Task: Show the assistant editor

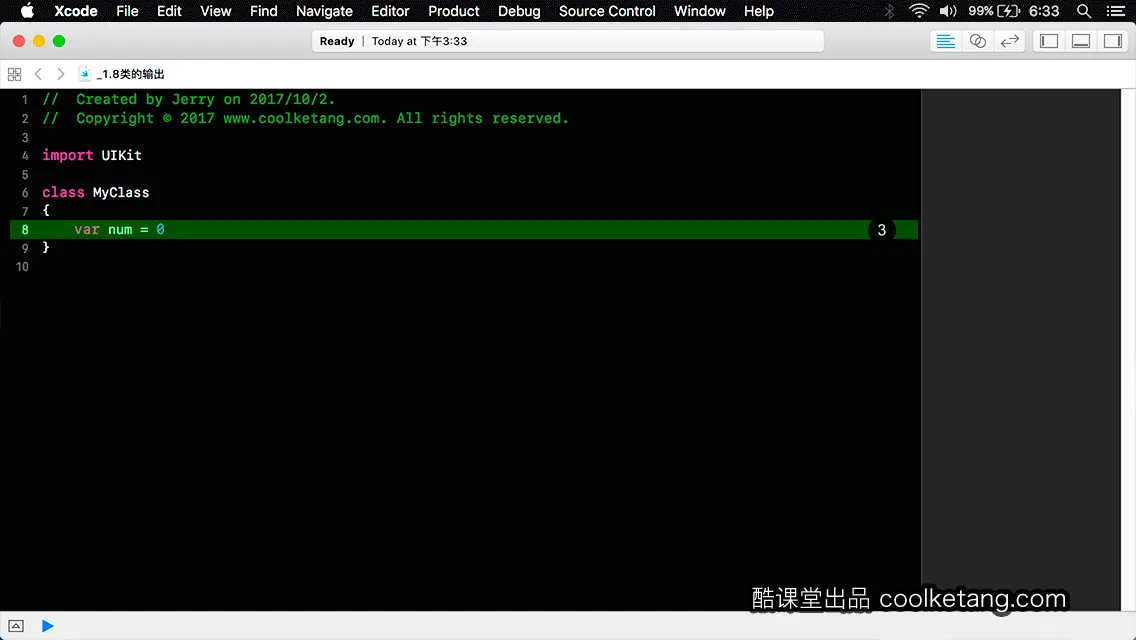Action: coord(977,41)
